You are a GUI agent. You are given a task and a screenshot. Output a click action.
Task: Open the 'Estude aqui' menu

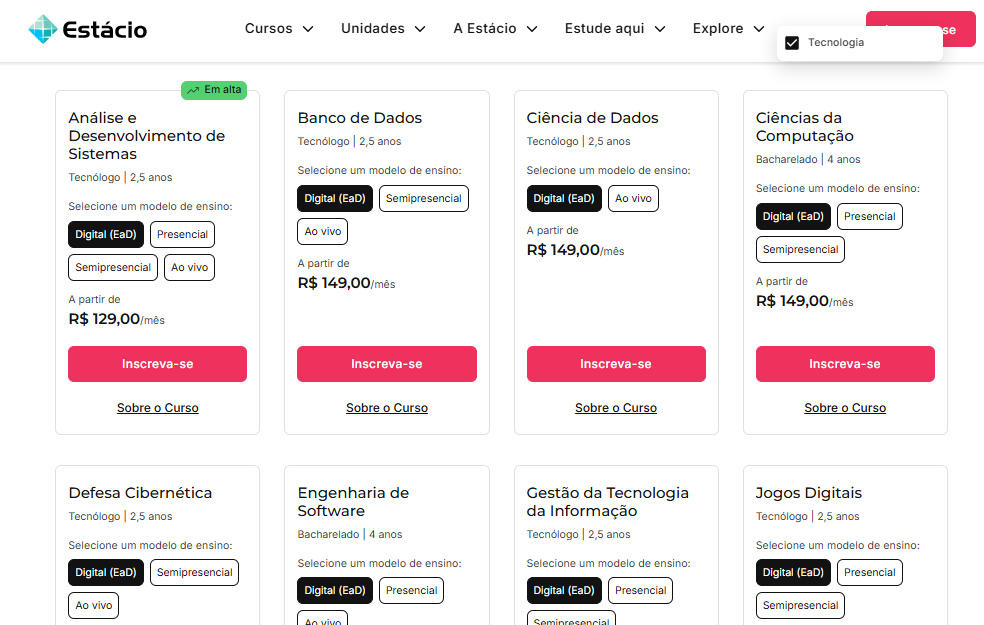(614, 29)
